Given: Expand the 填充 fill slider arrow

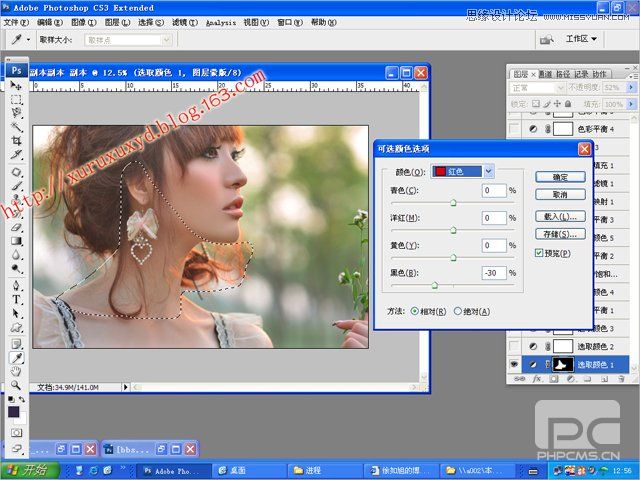Looking at the screenshot, I should click(x=631, y=104).
